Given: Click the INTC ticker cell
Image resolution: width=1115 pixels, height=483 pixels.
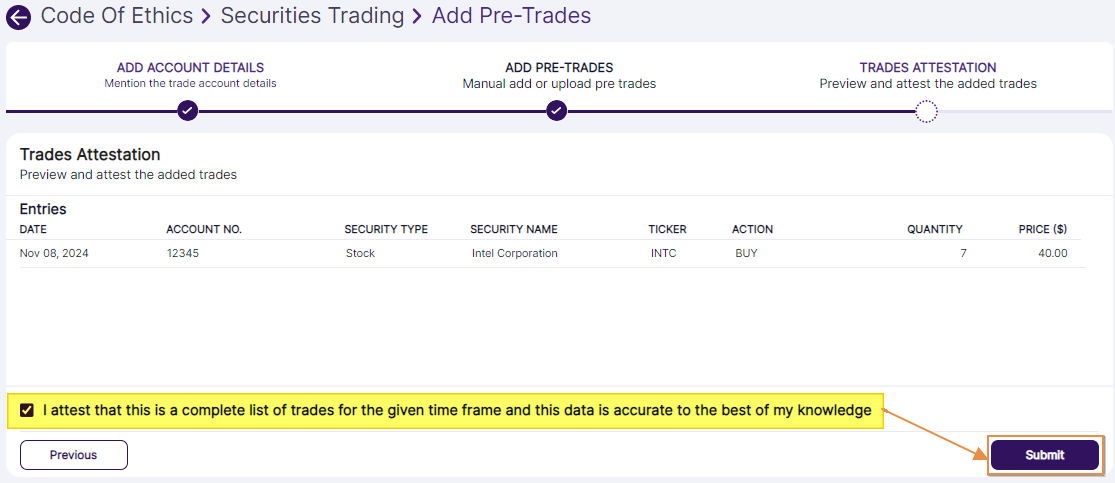Looking at the screenshot, I should point(663,253).
